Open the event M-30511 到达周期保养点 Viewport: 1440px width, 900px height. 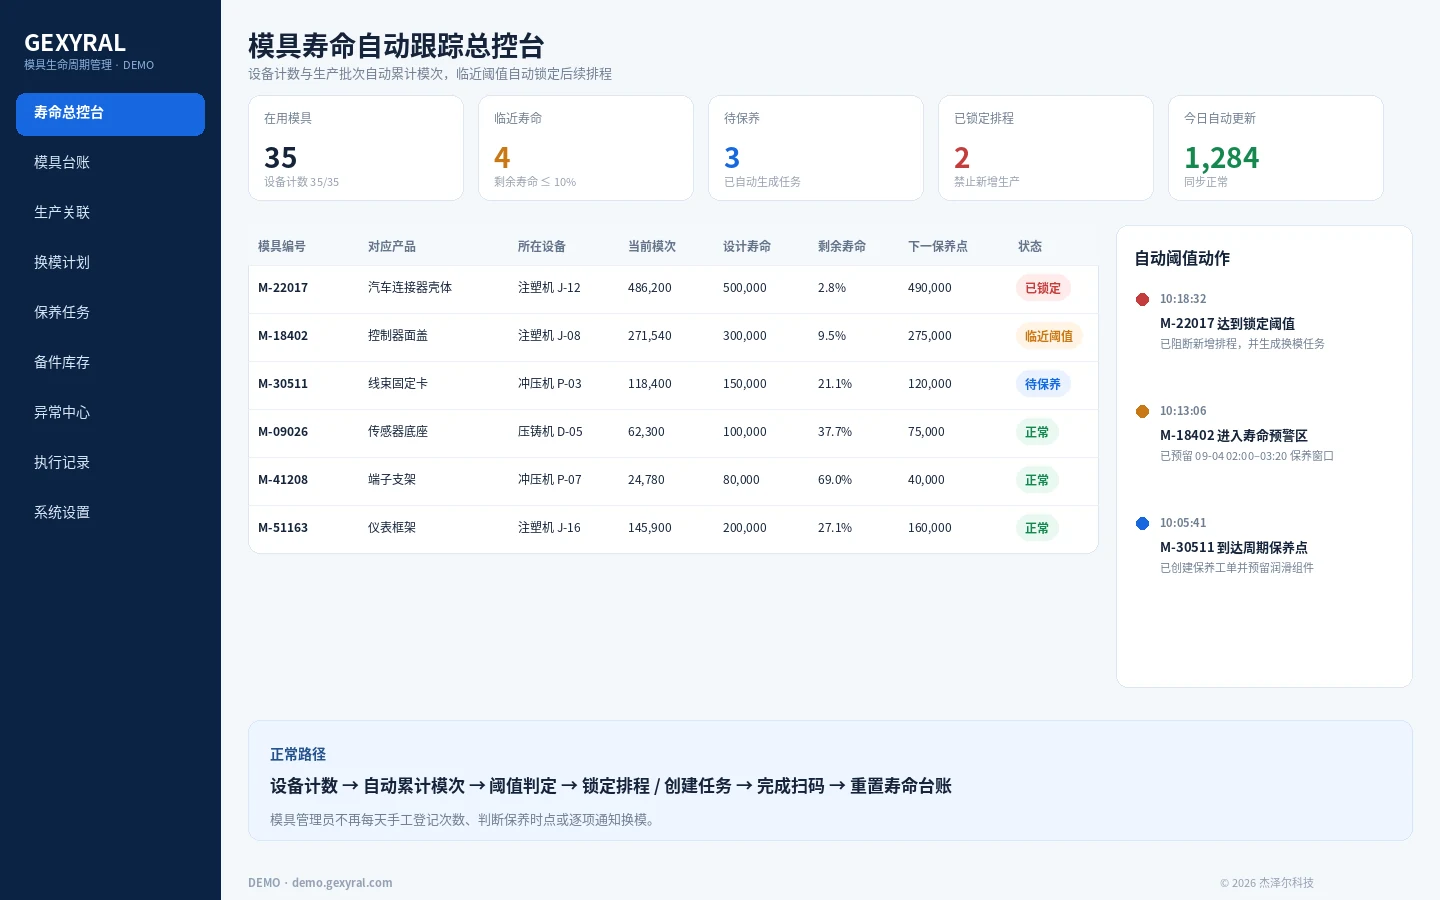1234,547
